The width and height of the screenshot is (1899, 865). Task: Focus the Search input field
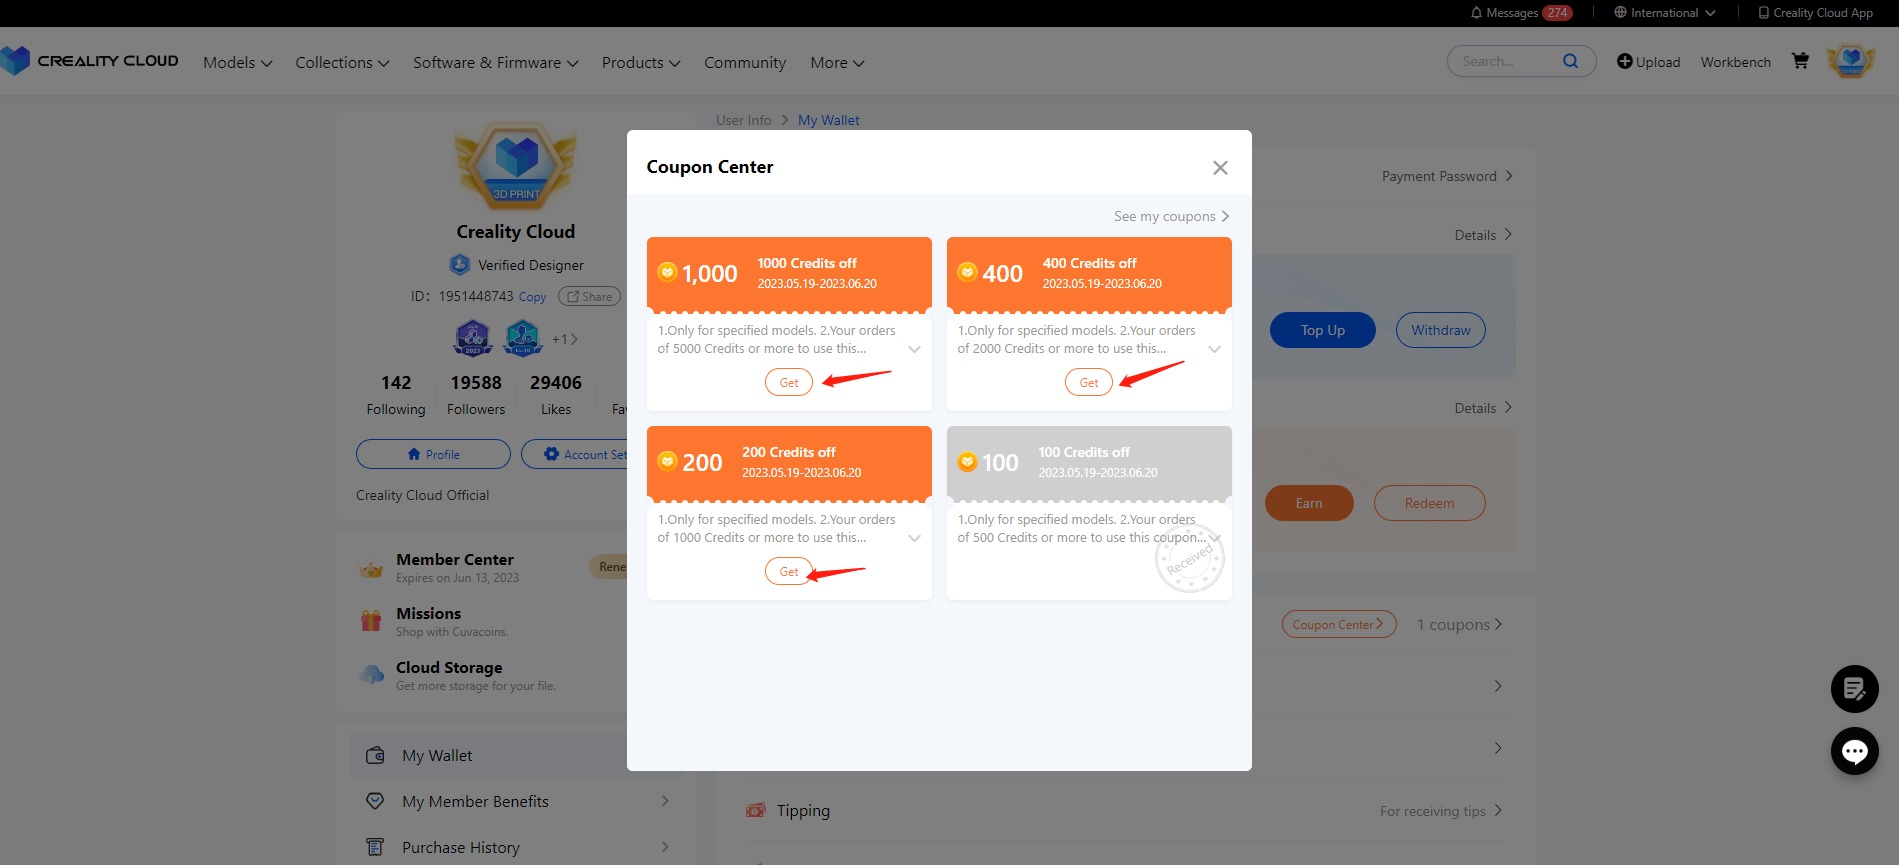tap(1508, 61)
